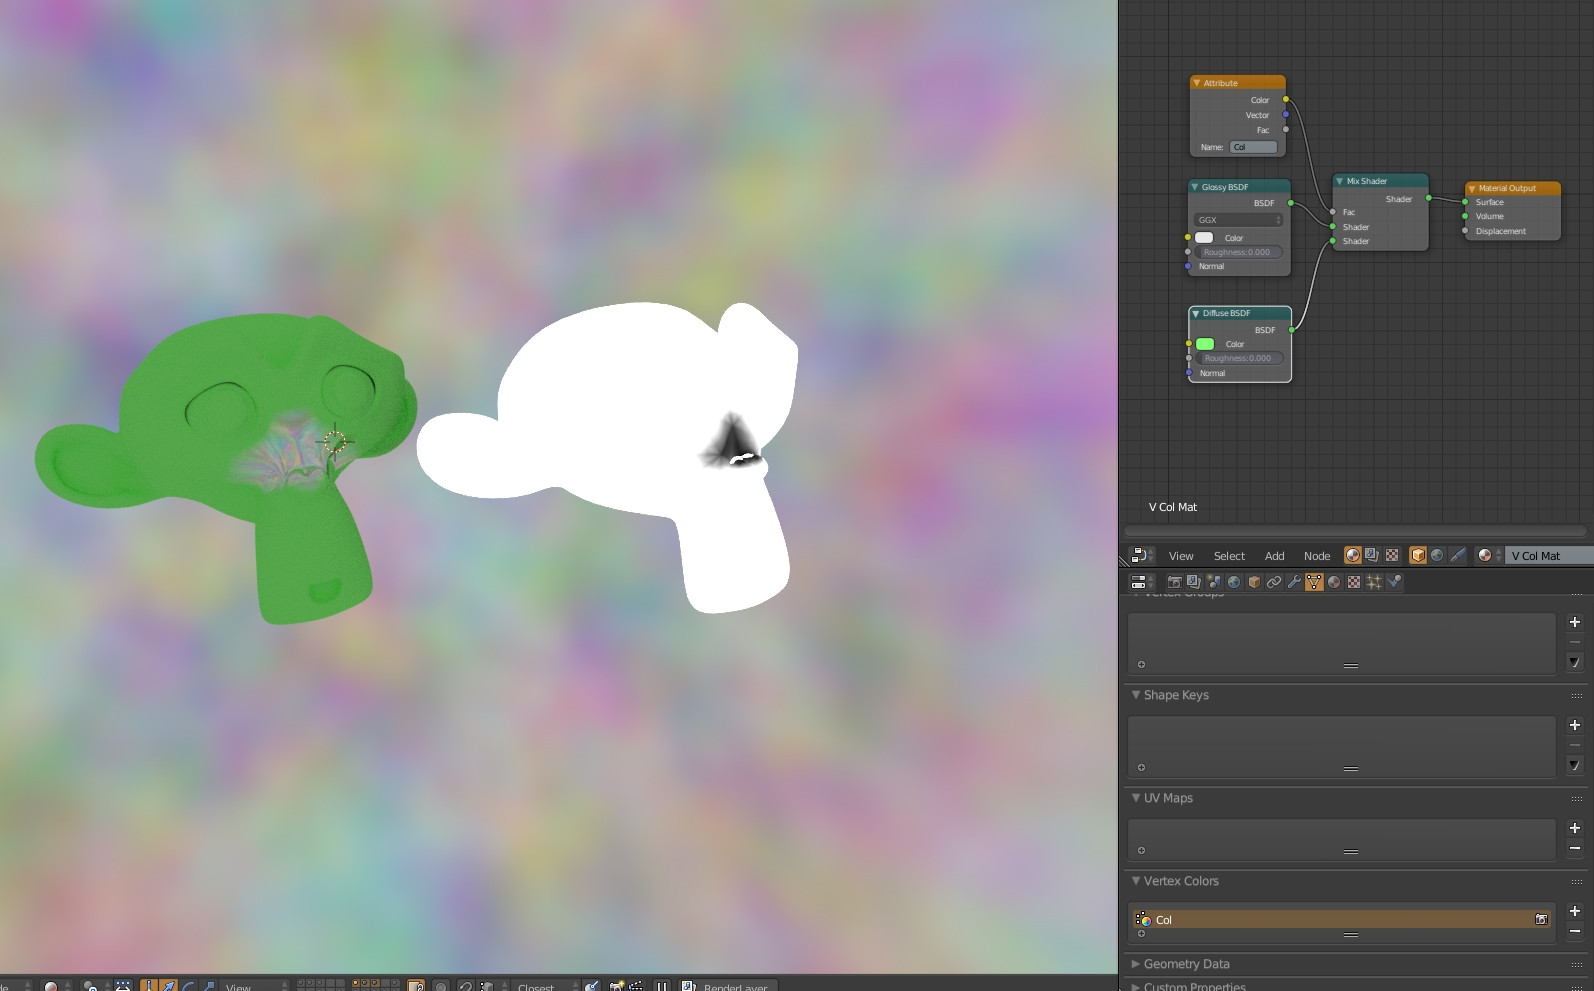Open the Add menu in node editor

[x=1274, y=556]
